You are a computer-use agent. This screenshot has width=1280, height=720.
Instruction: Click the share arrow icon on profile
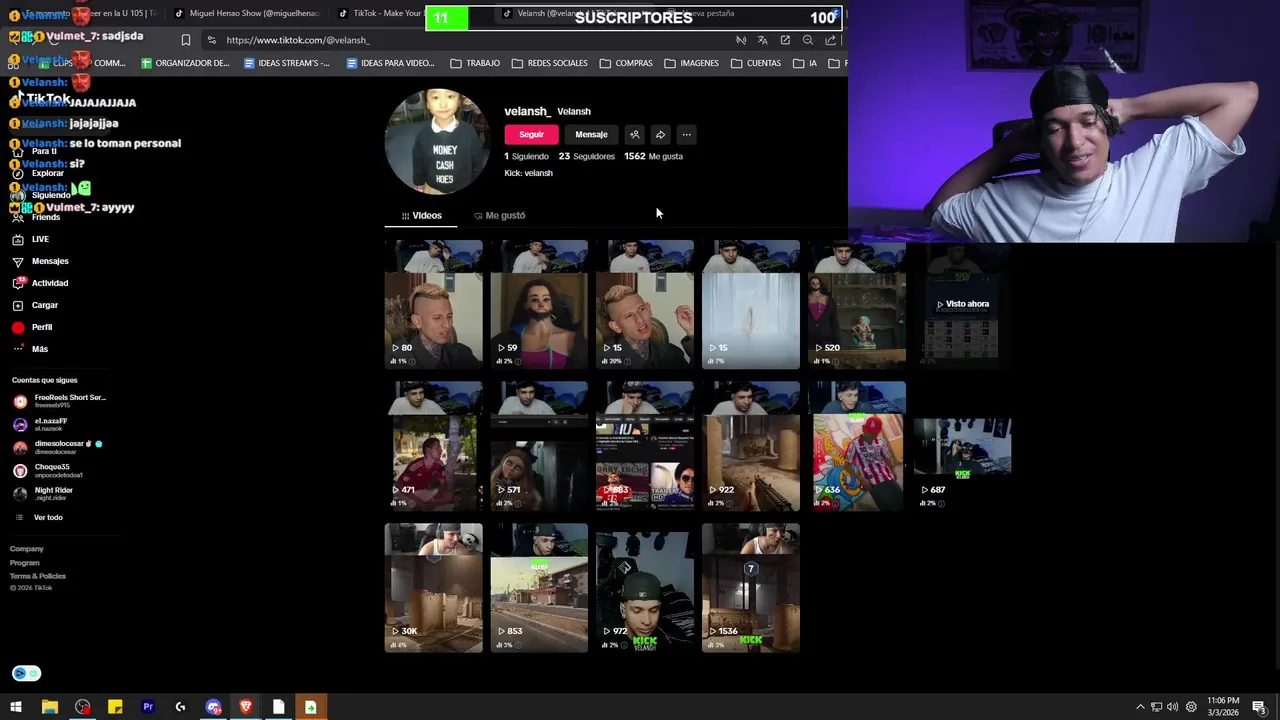point(660,134)
